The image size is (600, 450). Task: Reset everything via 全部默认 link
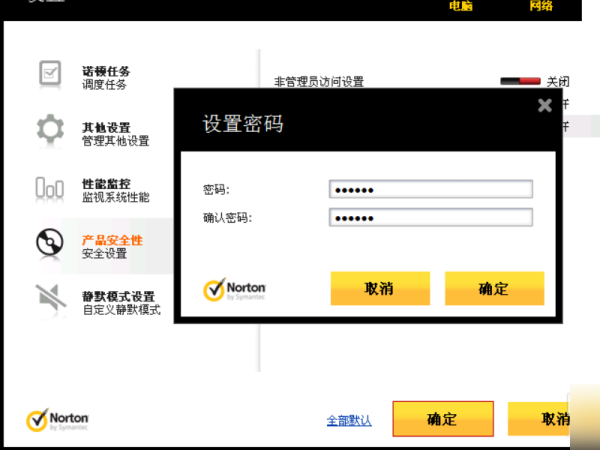click(x=349, y=421)
